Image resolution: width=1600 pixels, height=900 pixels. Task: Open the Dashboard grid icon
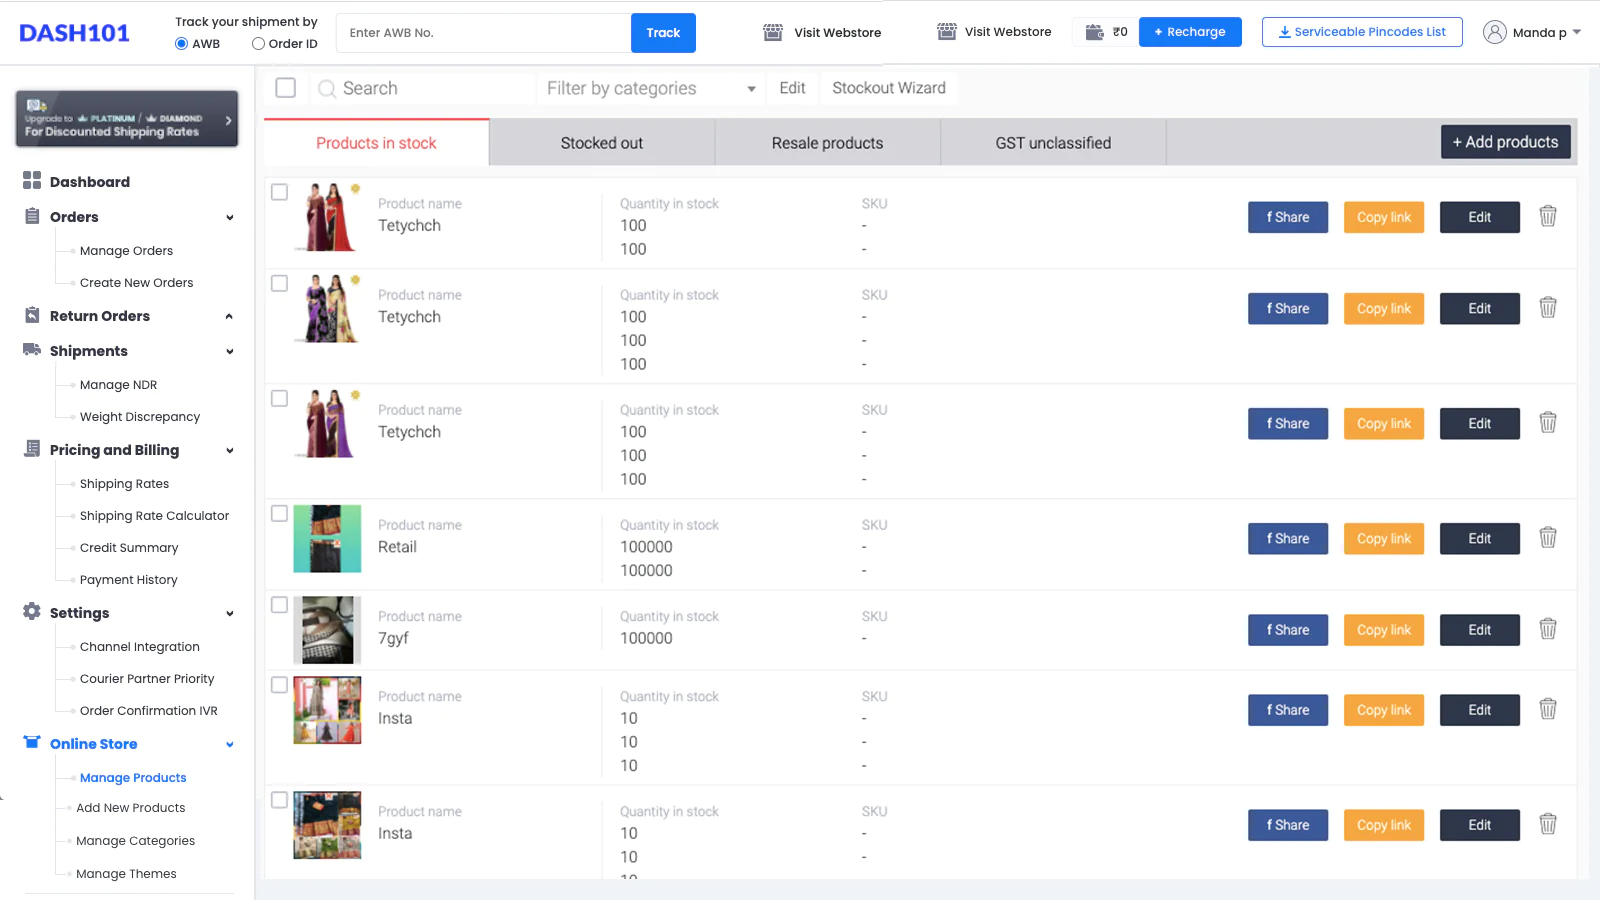pos(32,181)
